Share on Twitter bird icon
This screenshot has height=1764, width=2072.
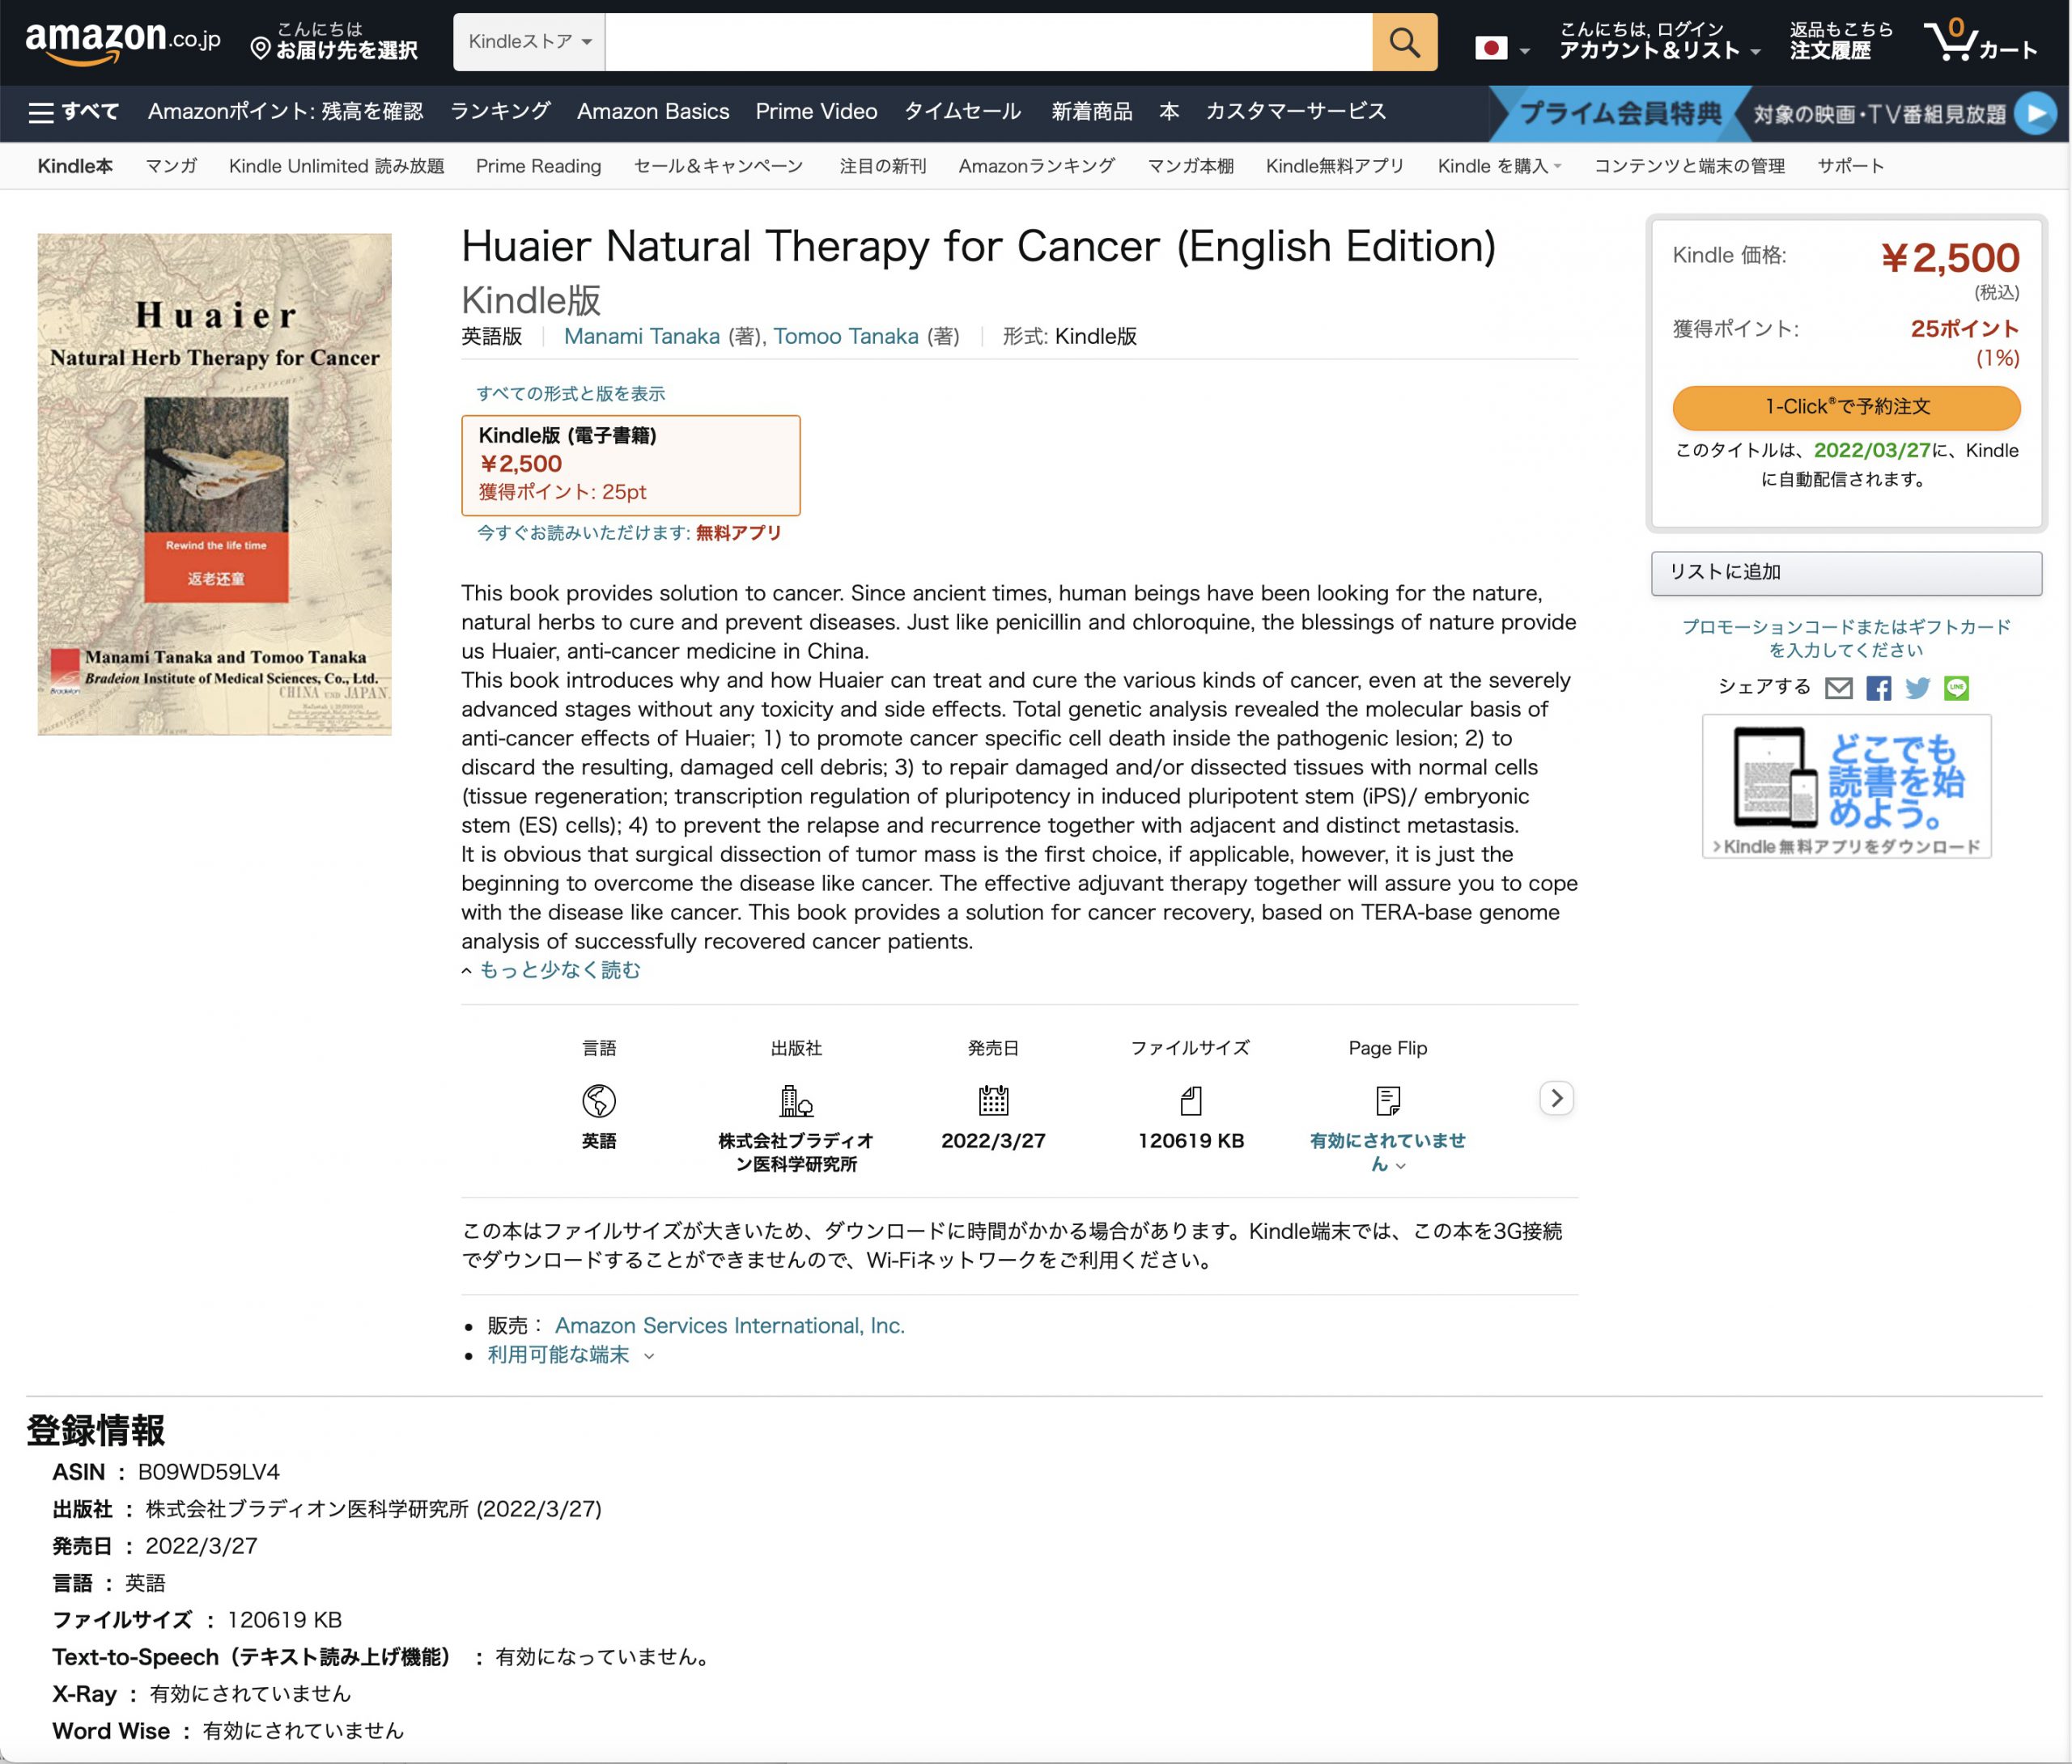tap(1917, 688)
